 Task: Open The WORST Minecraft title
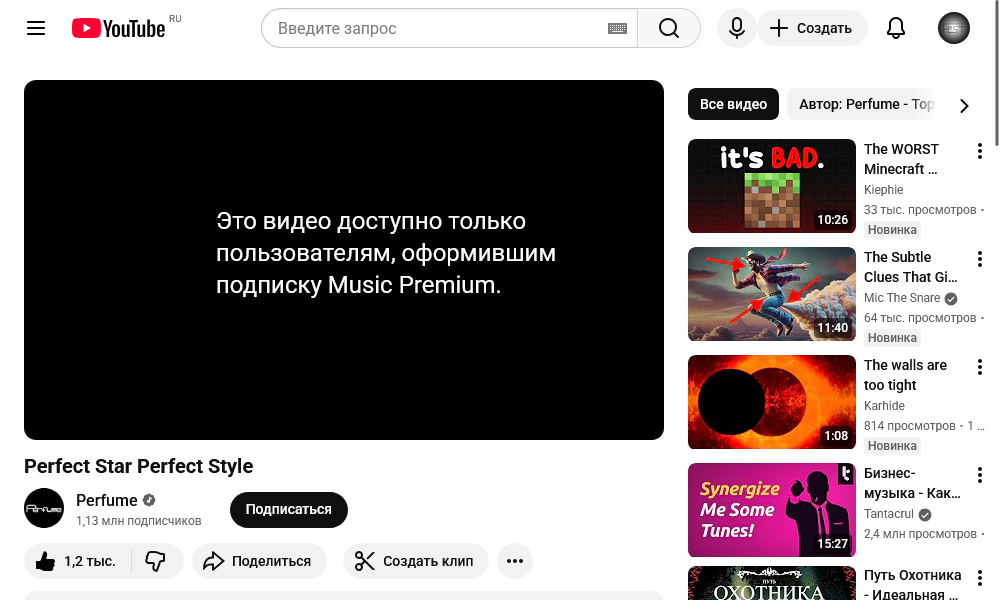901,159
